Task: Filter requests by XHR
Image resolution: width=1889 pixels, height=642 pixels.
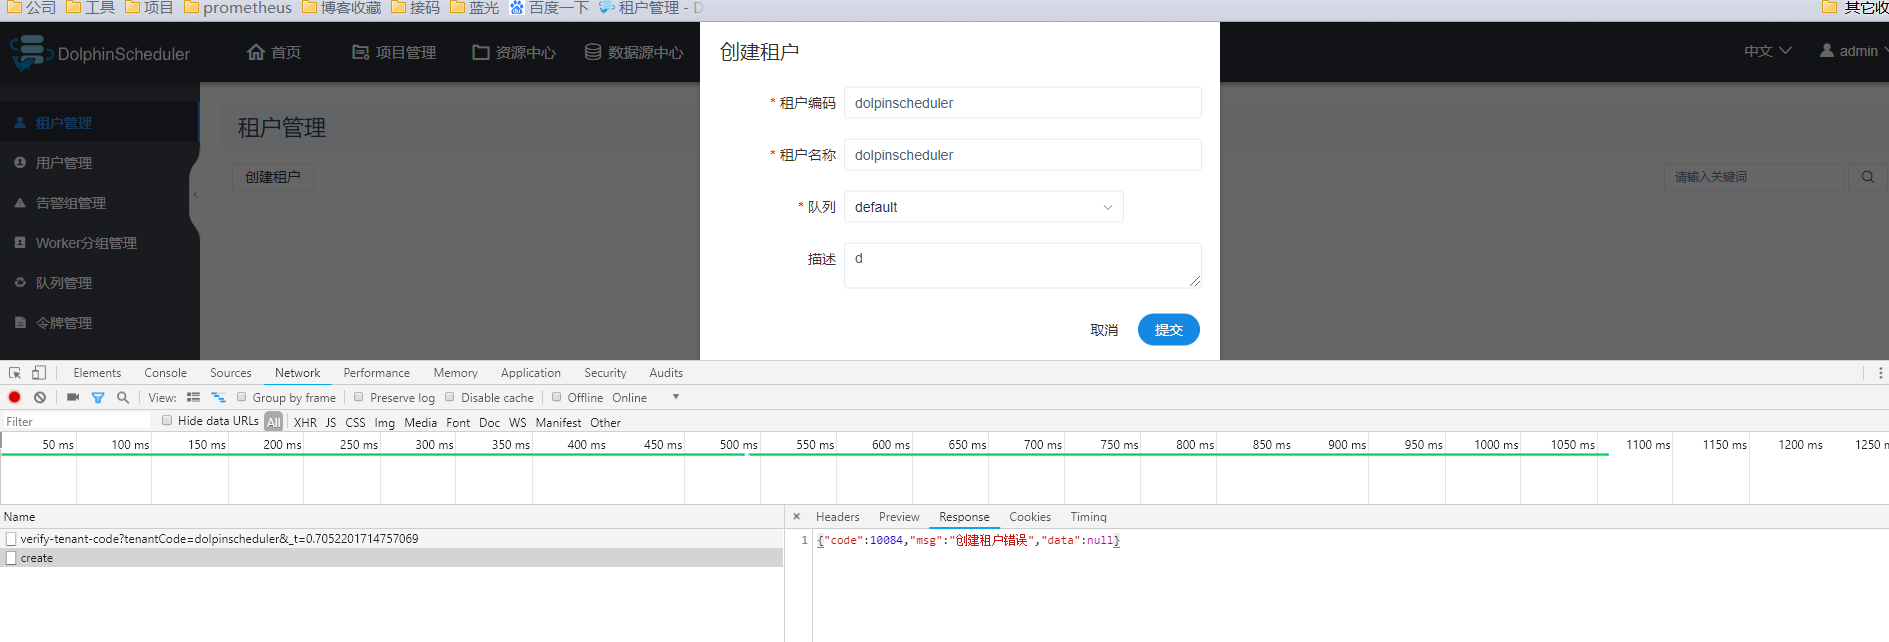Action: pyautogui.click(x=305, y=423)
